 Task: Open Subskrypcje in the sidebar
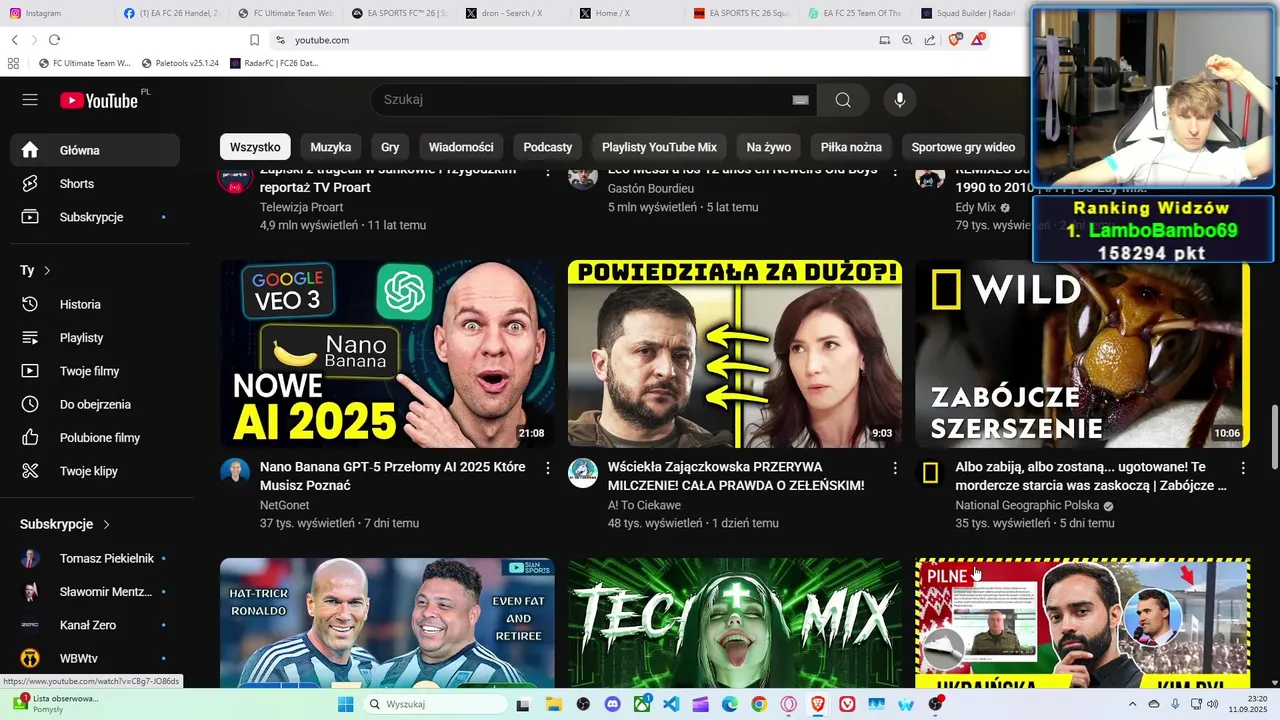point(95,217)
